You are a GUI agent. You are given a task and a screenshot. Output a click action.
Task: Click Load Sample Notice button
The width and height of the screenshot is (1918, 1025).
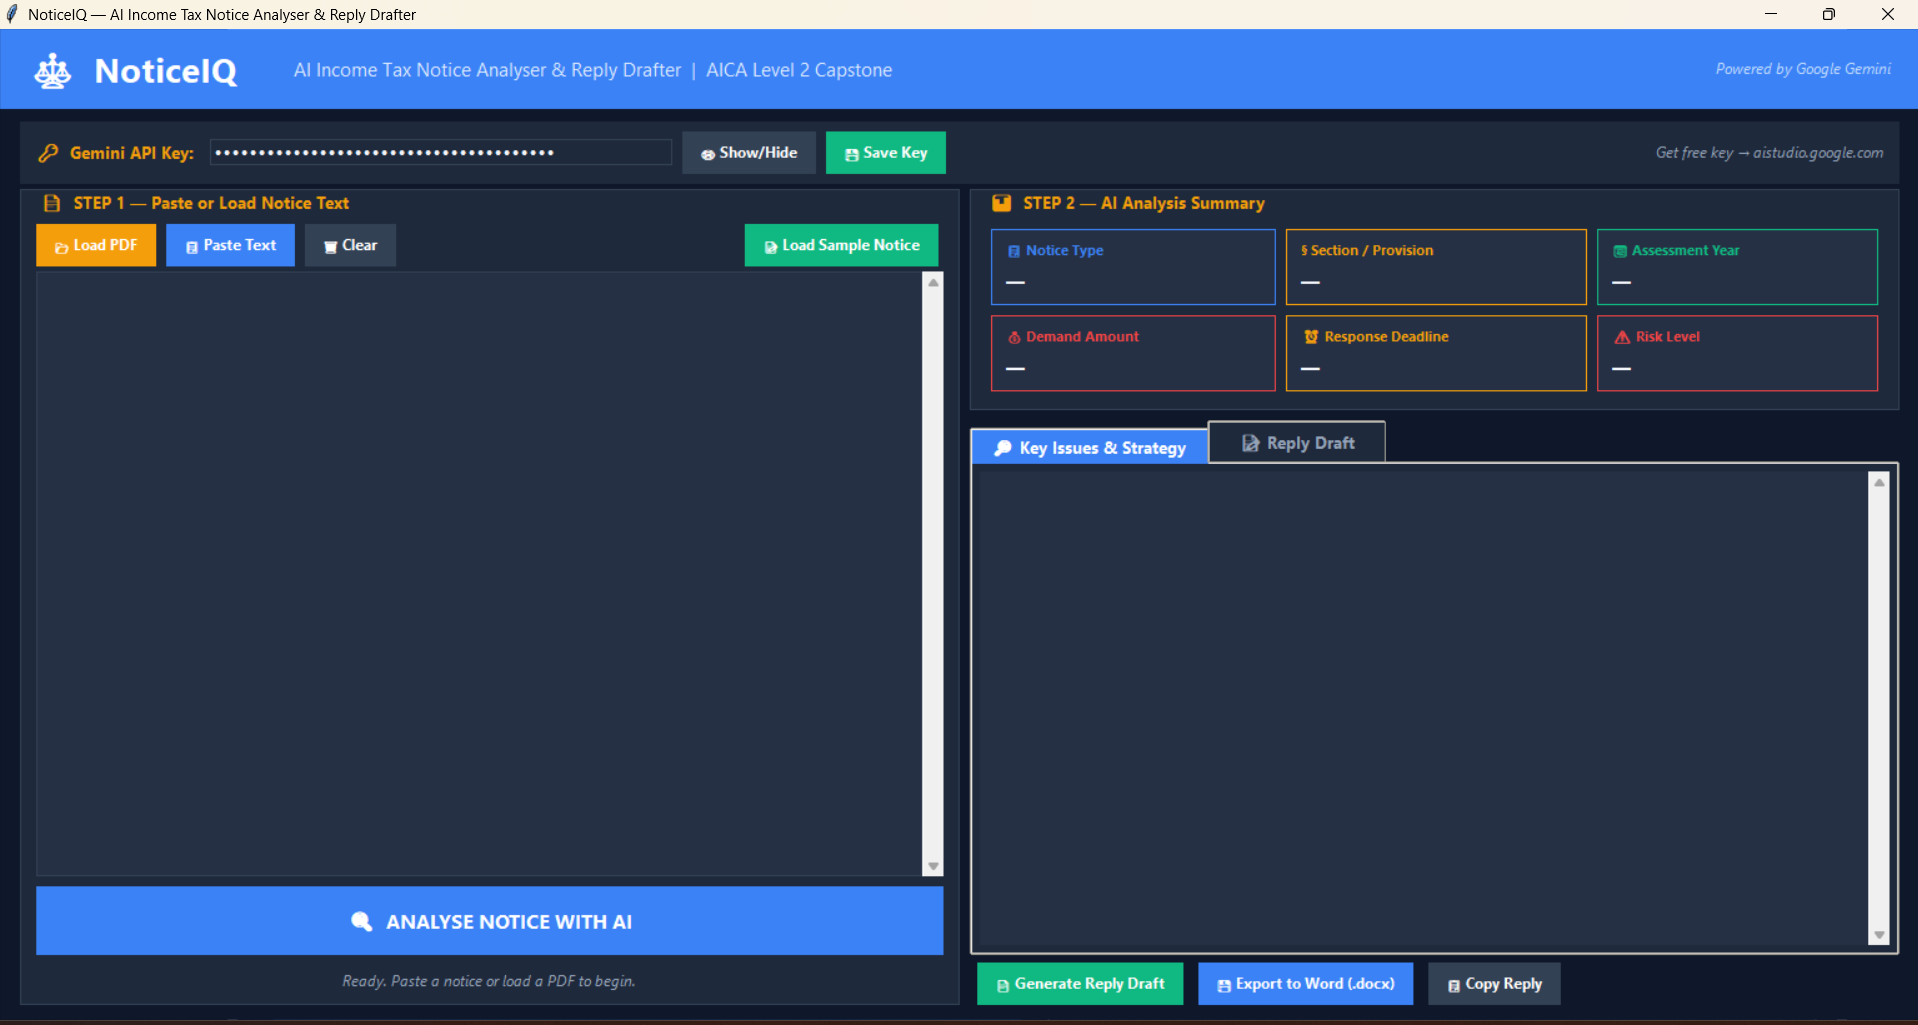pyautogui.click(x=841, y=245)
